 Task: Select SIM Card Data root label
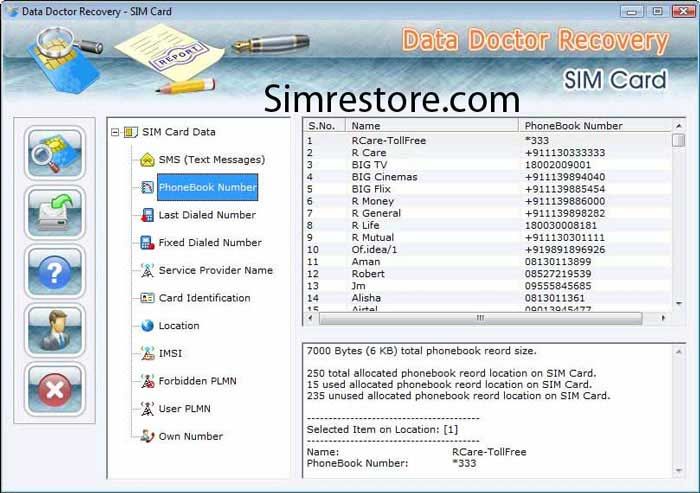tap(179, 132)
